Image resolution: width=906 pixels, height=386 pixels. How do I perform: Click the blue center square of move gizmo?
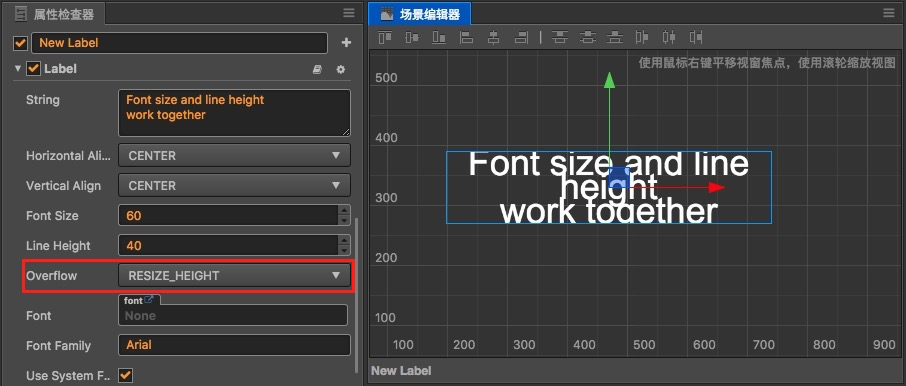(x=619, y=177)
